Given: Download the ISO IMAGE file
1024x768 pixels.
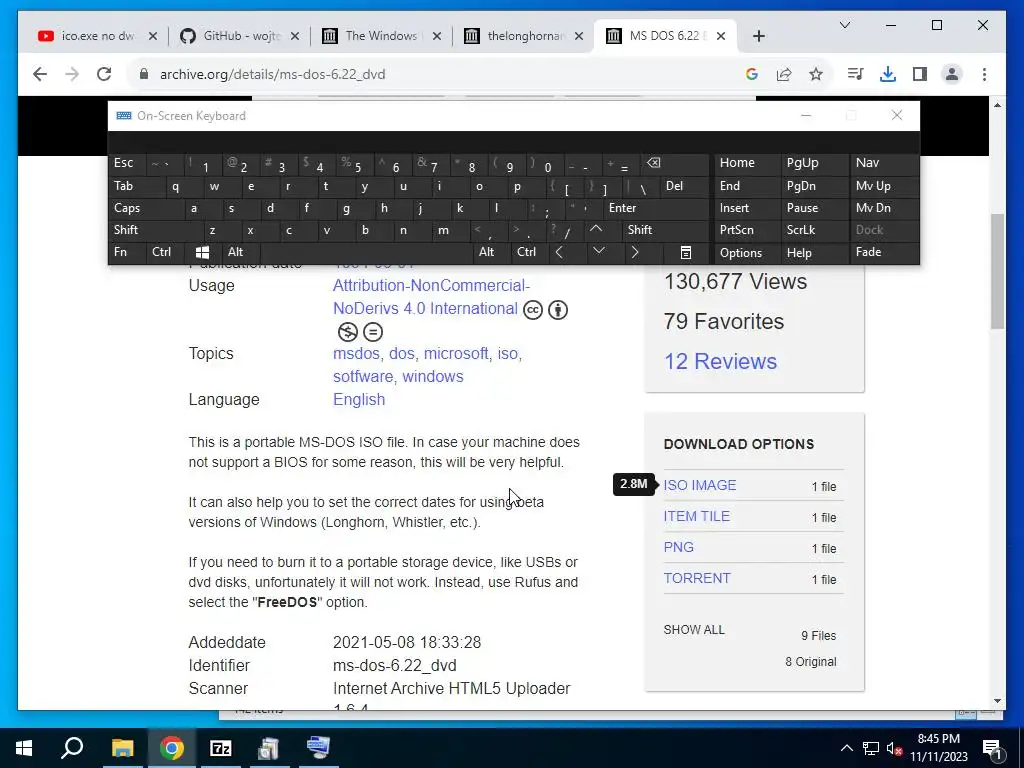Looking at the screenshot, I should pos(699,485).
